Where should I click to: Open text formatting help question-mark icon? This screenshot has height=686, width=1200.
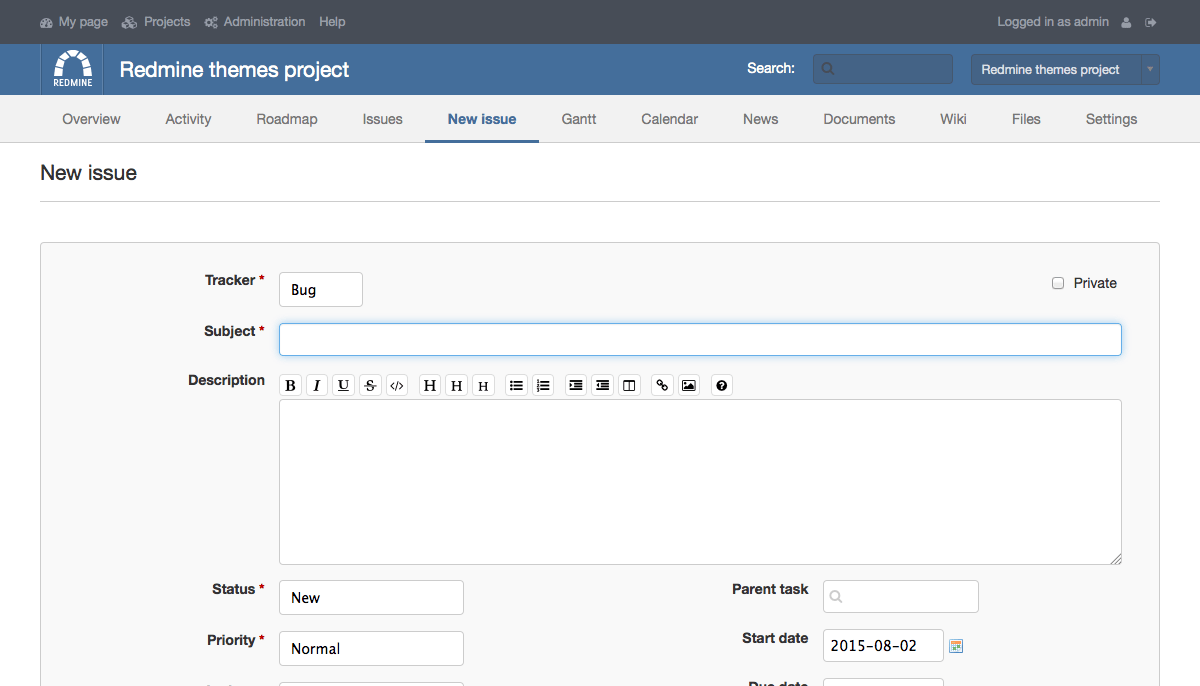point(722,385)
